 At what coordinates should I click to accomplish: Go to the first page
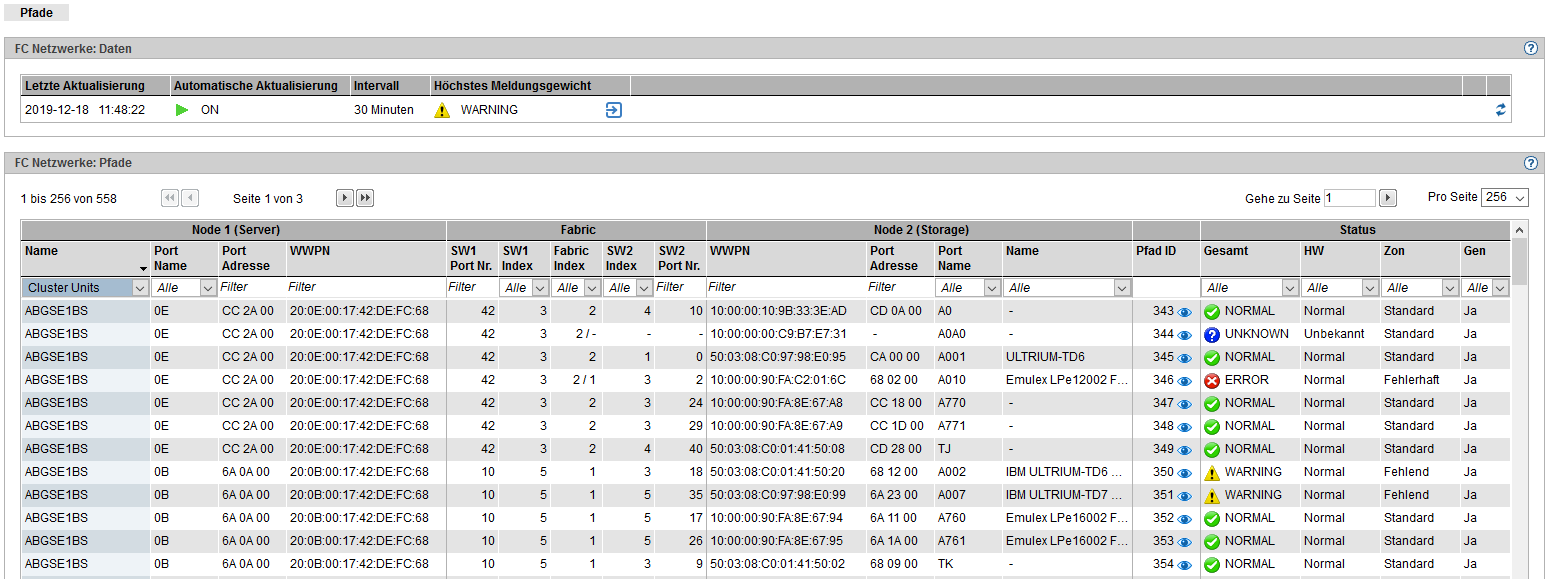169,198
